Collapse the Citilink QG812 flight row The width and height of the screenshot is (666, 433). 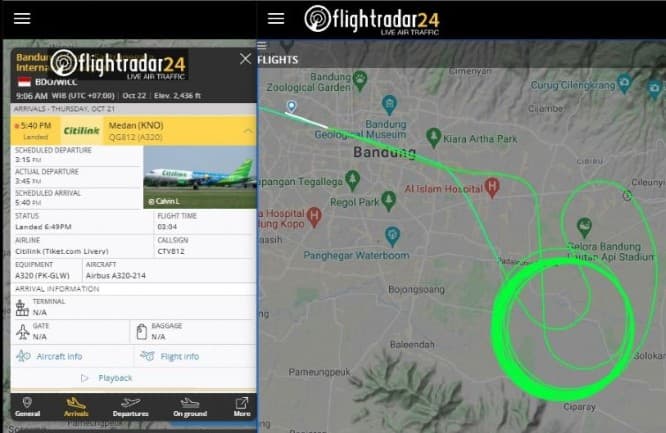point(248,131)
